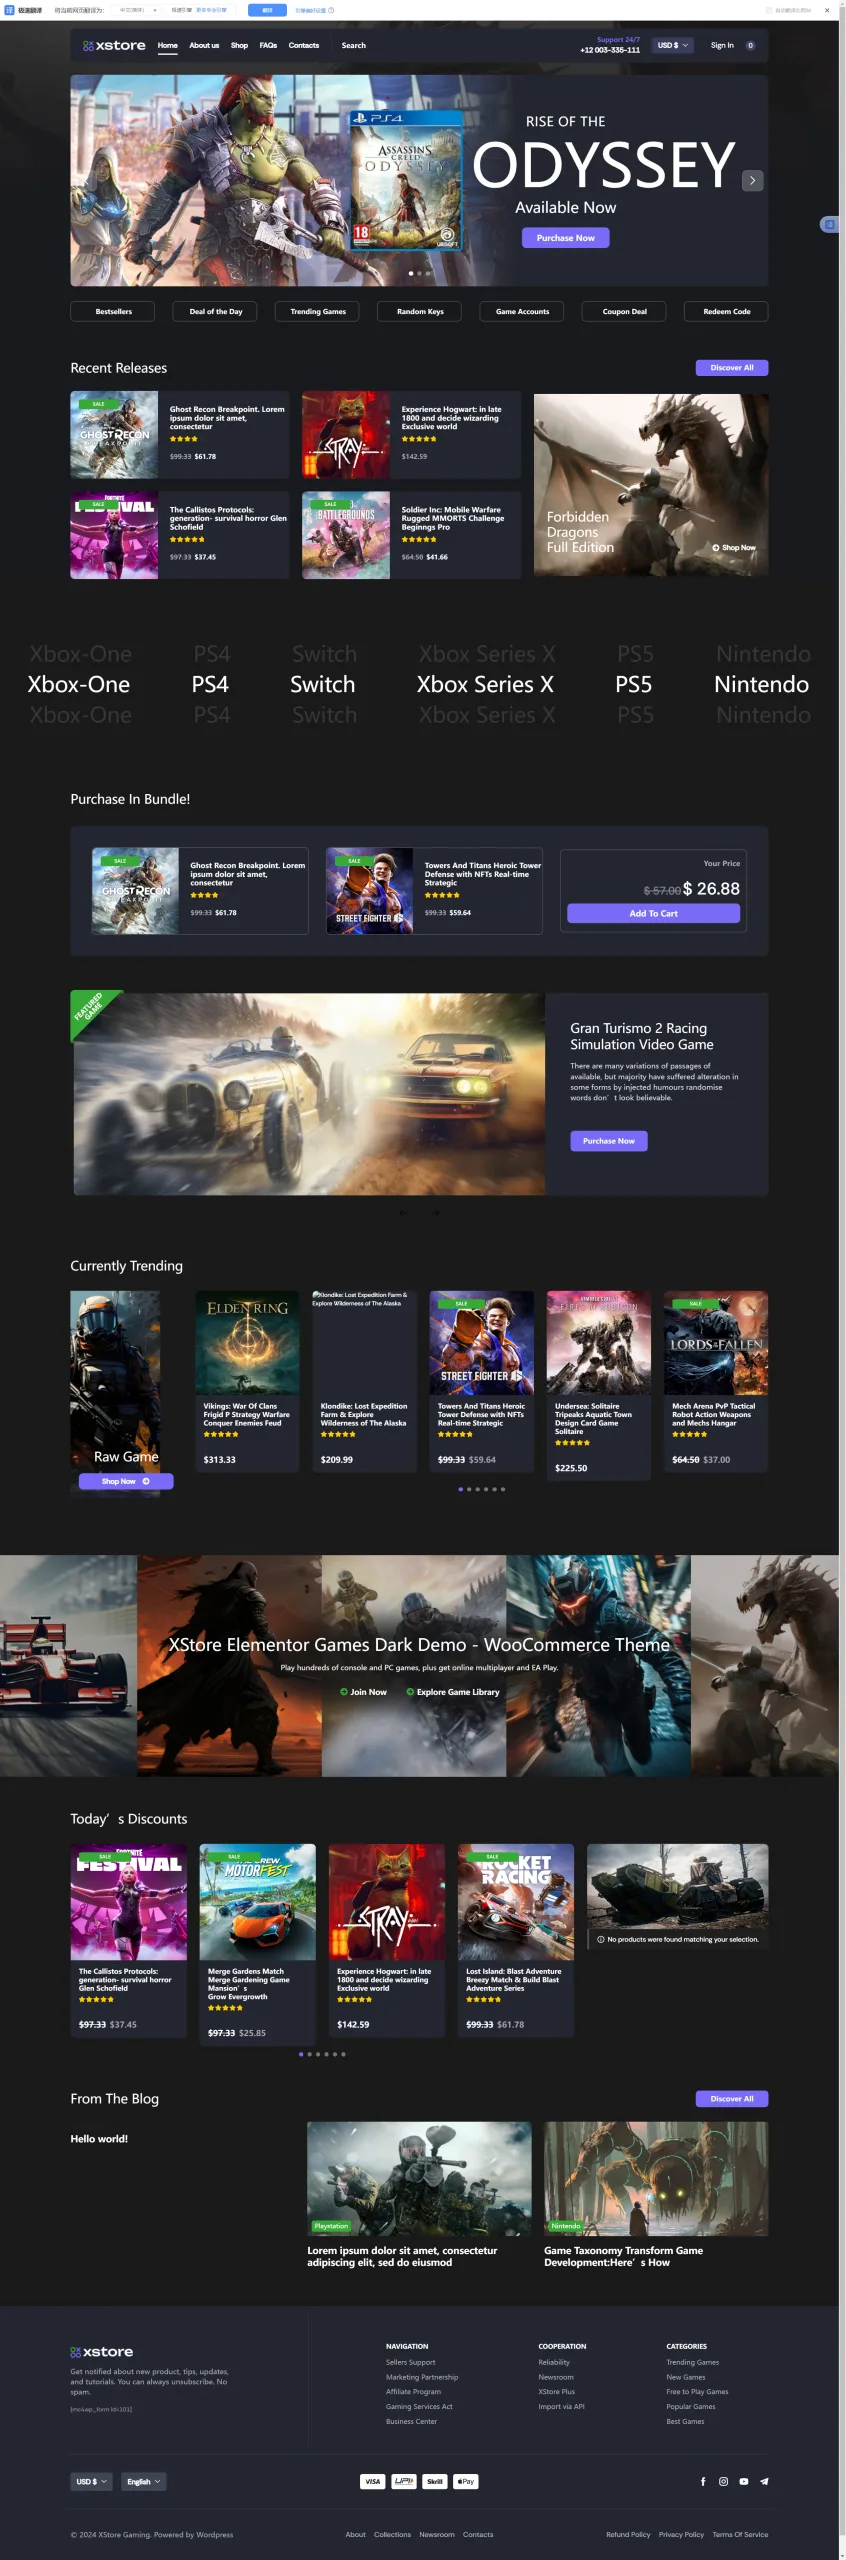846x2560 pixels.
Task: Click Discover All beside Recent Releases
Action: [732, 368]
